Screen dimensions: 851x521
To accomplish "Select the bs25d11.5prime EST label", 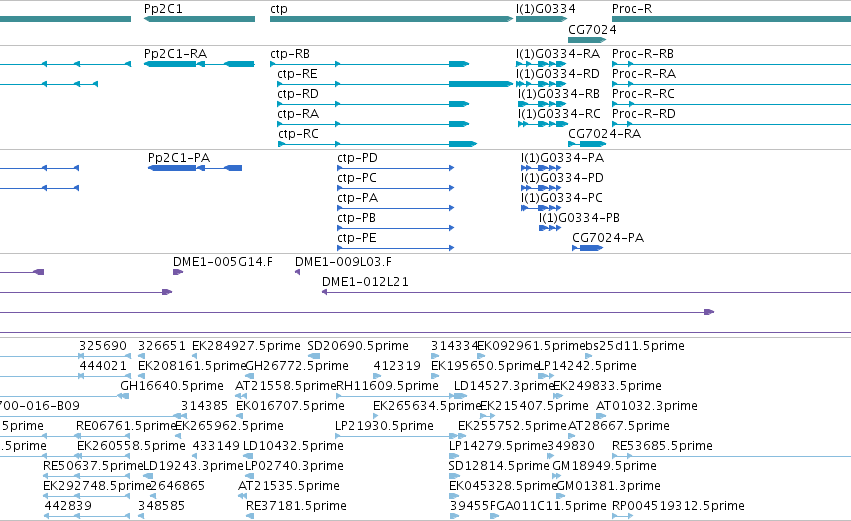I will point(634,346).
